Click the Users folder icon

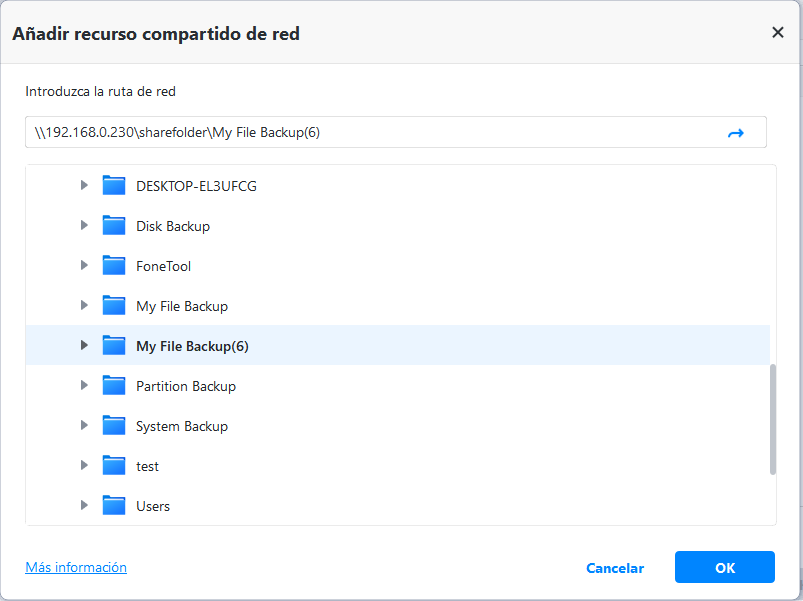pyautogui.click(x=114, y=506)
